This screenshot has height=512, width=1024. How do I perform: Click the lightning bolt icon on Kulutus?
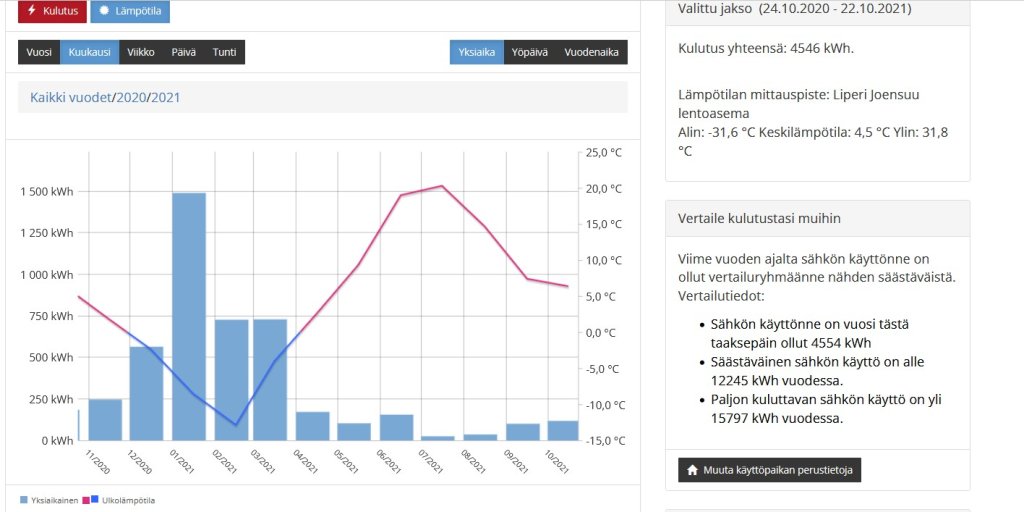pyautogui.click(x=33, y=11)
